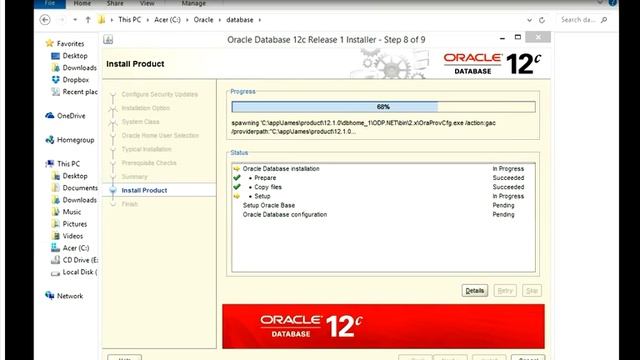Click Oracle Database installation status row
640x360 pixels.
pos(383,169)
